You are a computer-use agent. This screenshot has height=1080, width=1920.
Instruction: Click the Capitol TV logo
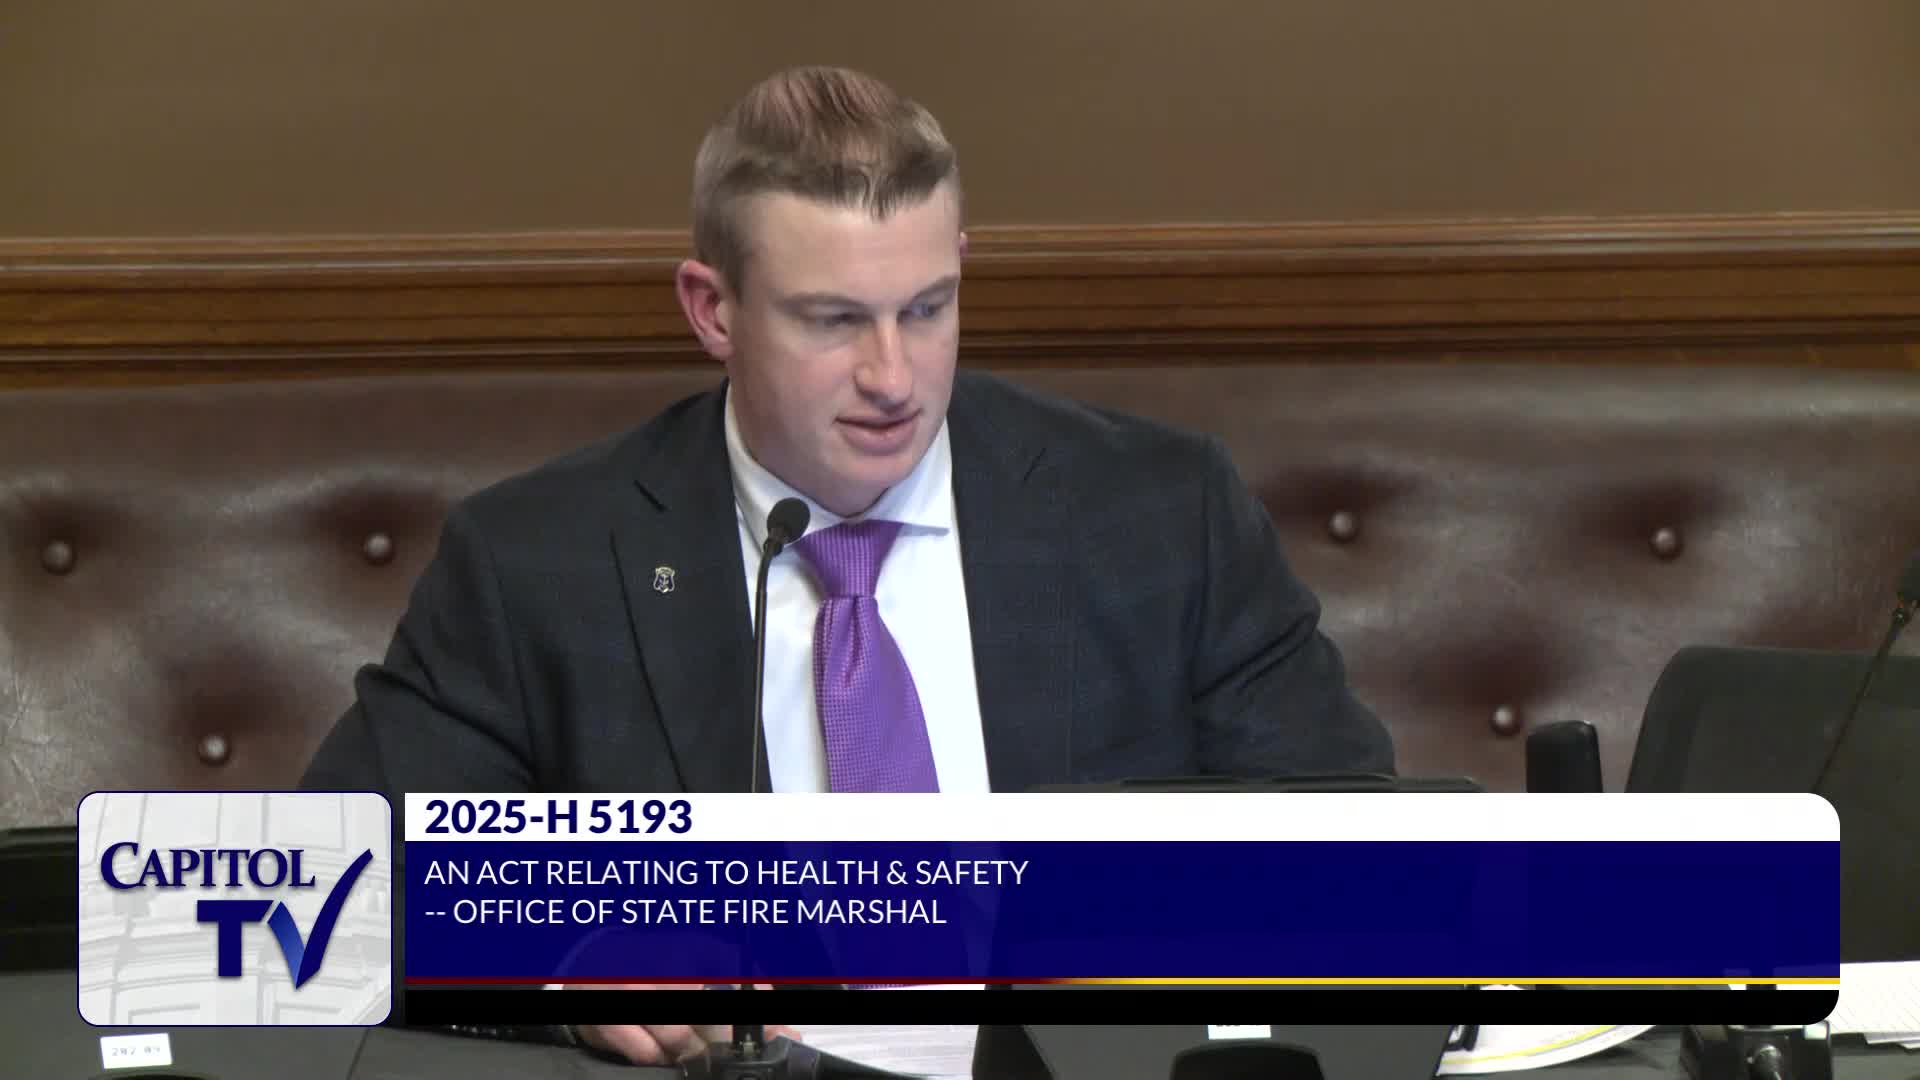[x=234, y=908]
